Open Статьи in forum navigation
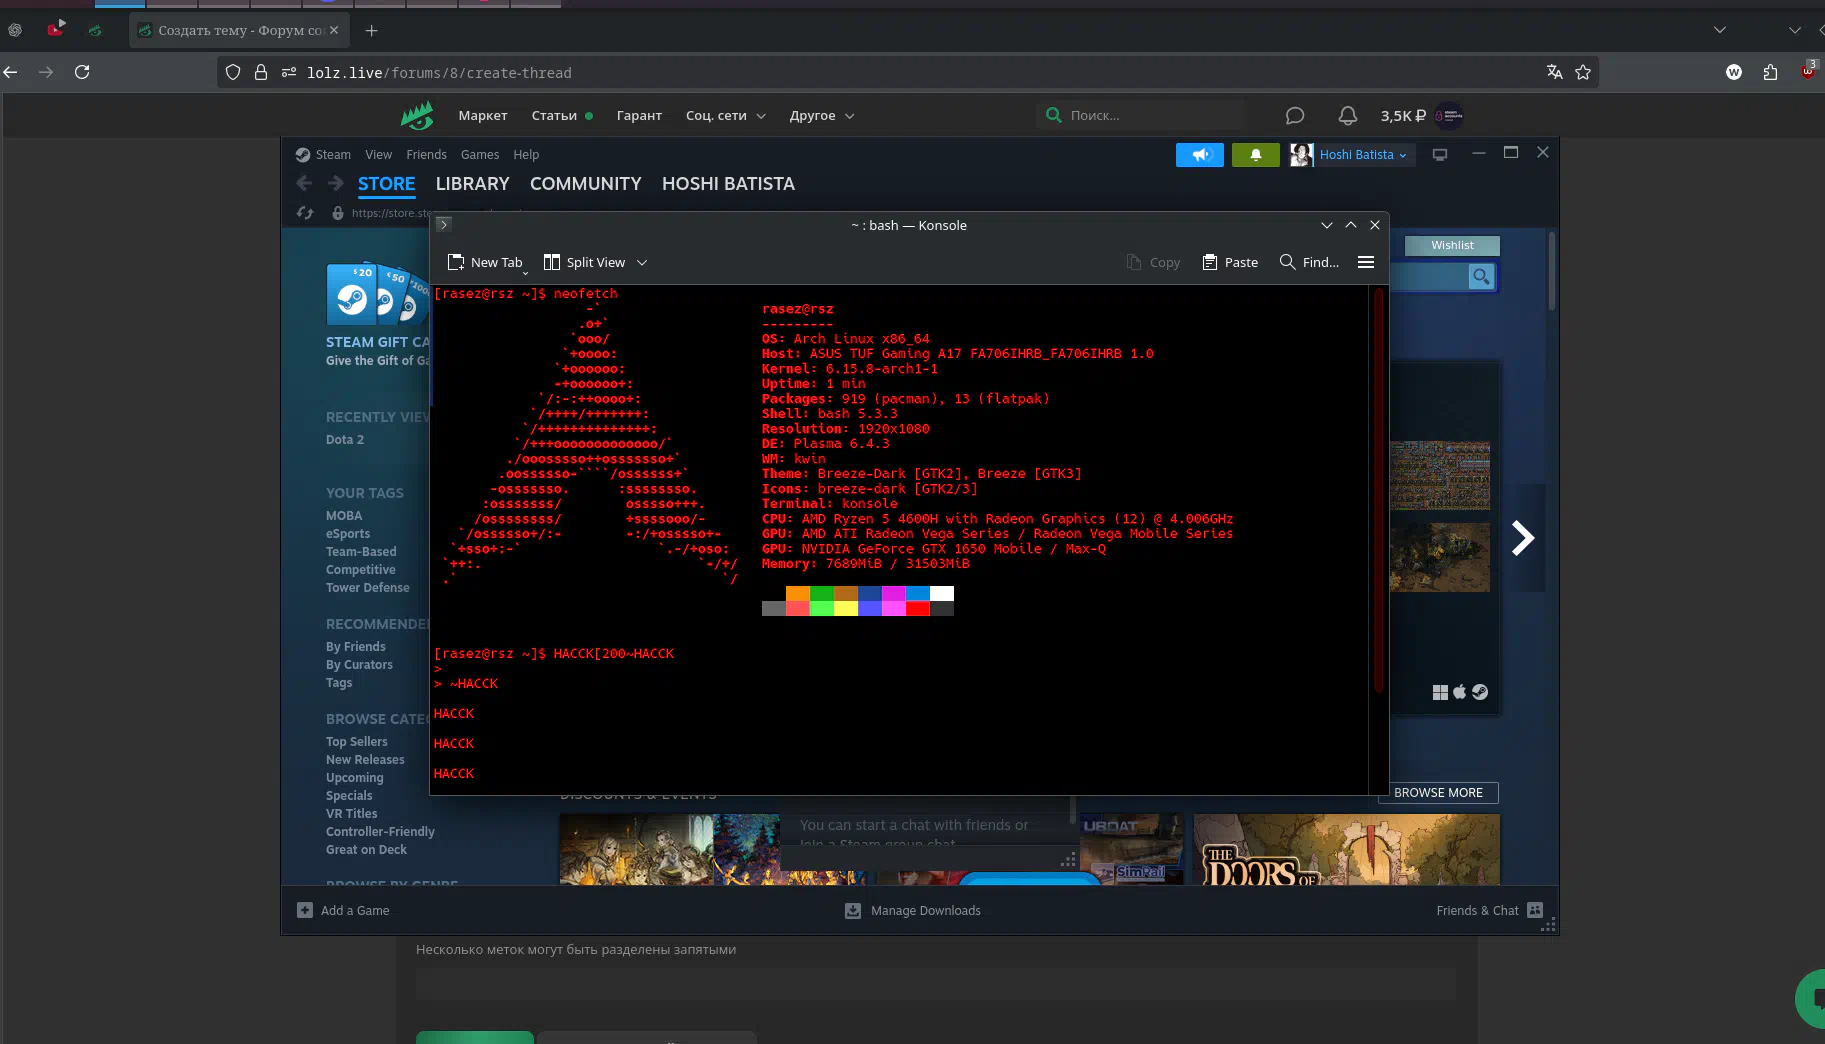 pyautogui.click(x=554, y=115)
